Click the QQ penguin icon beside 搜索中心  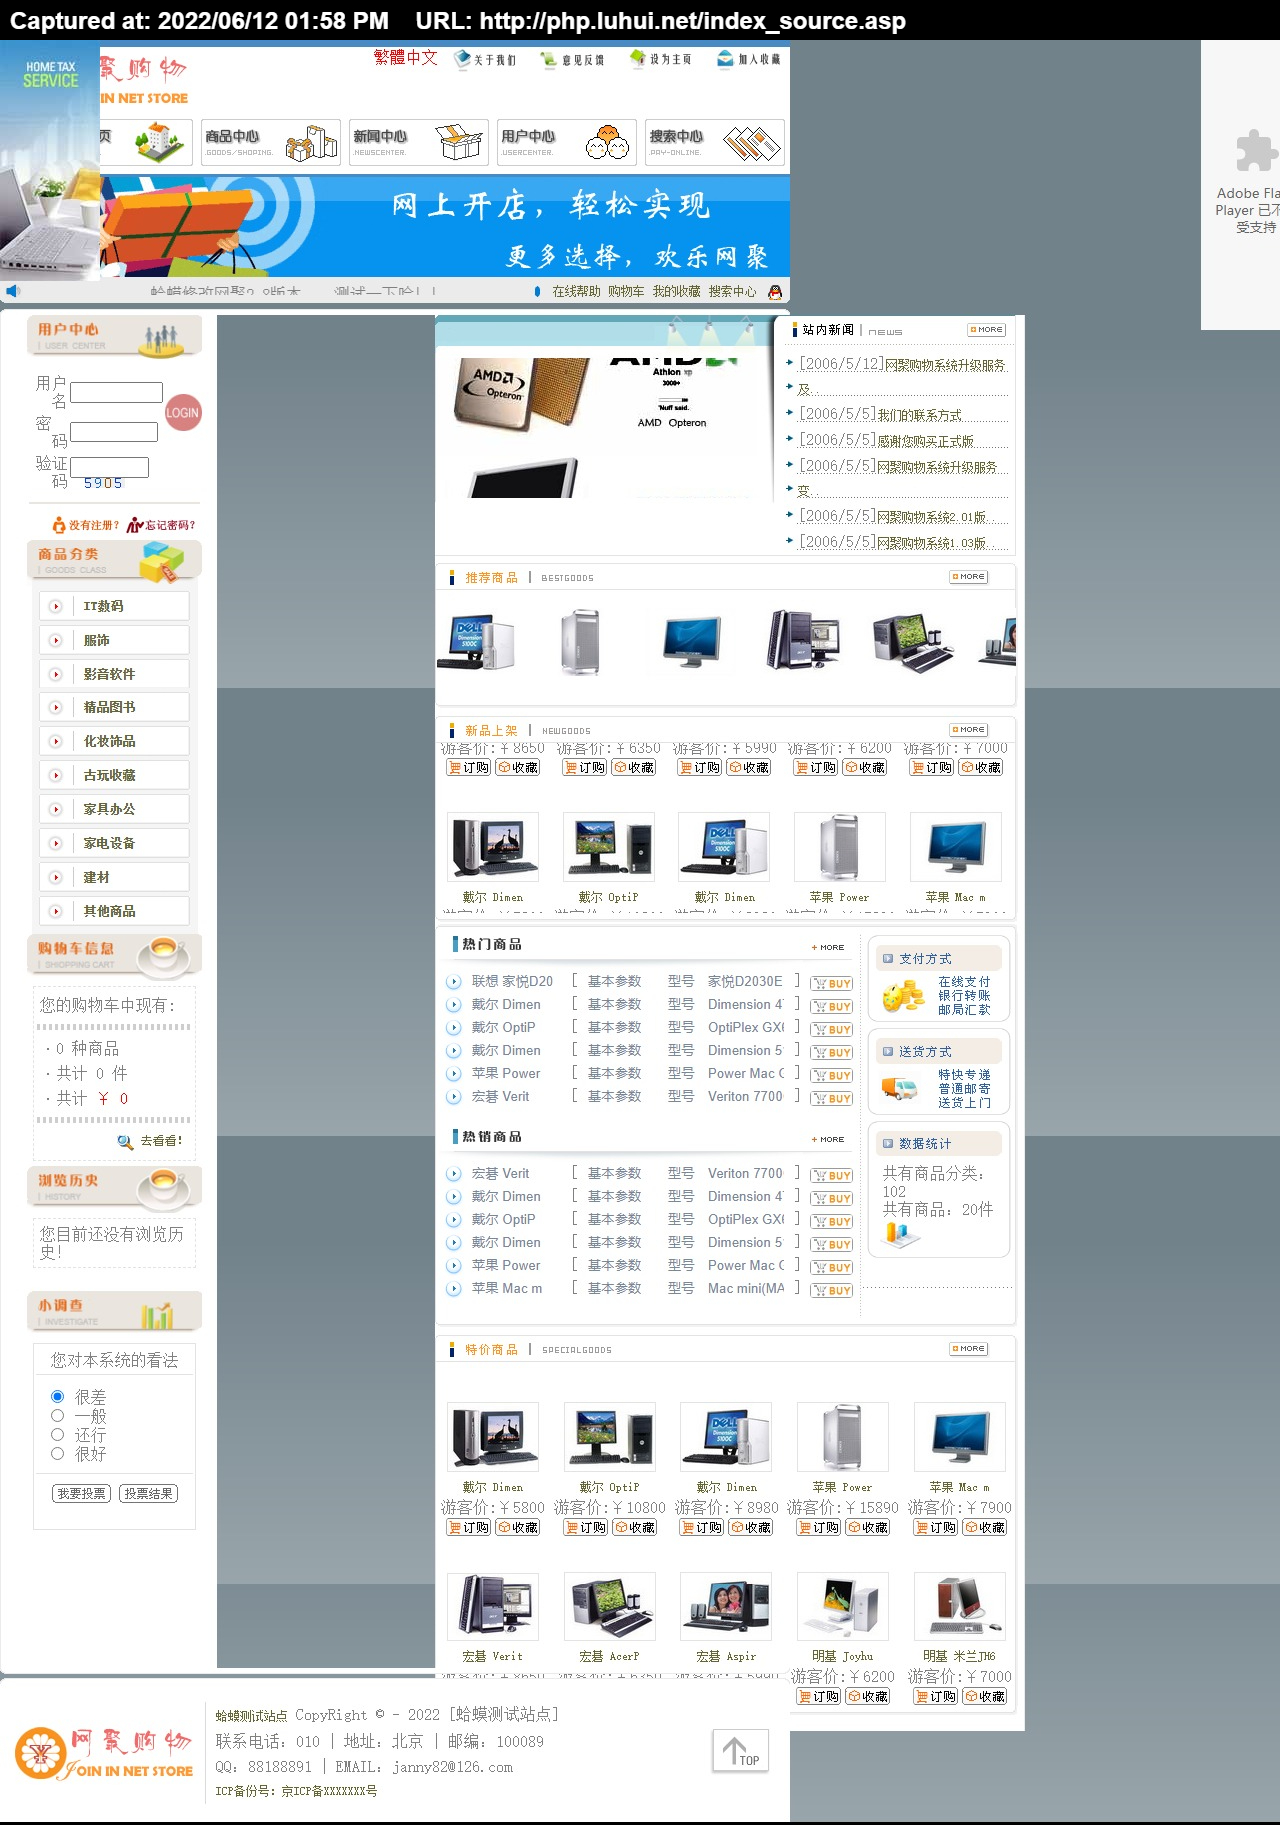(x=774, y=292)
